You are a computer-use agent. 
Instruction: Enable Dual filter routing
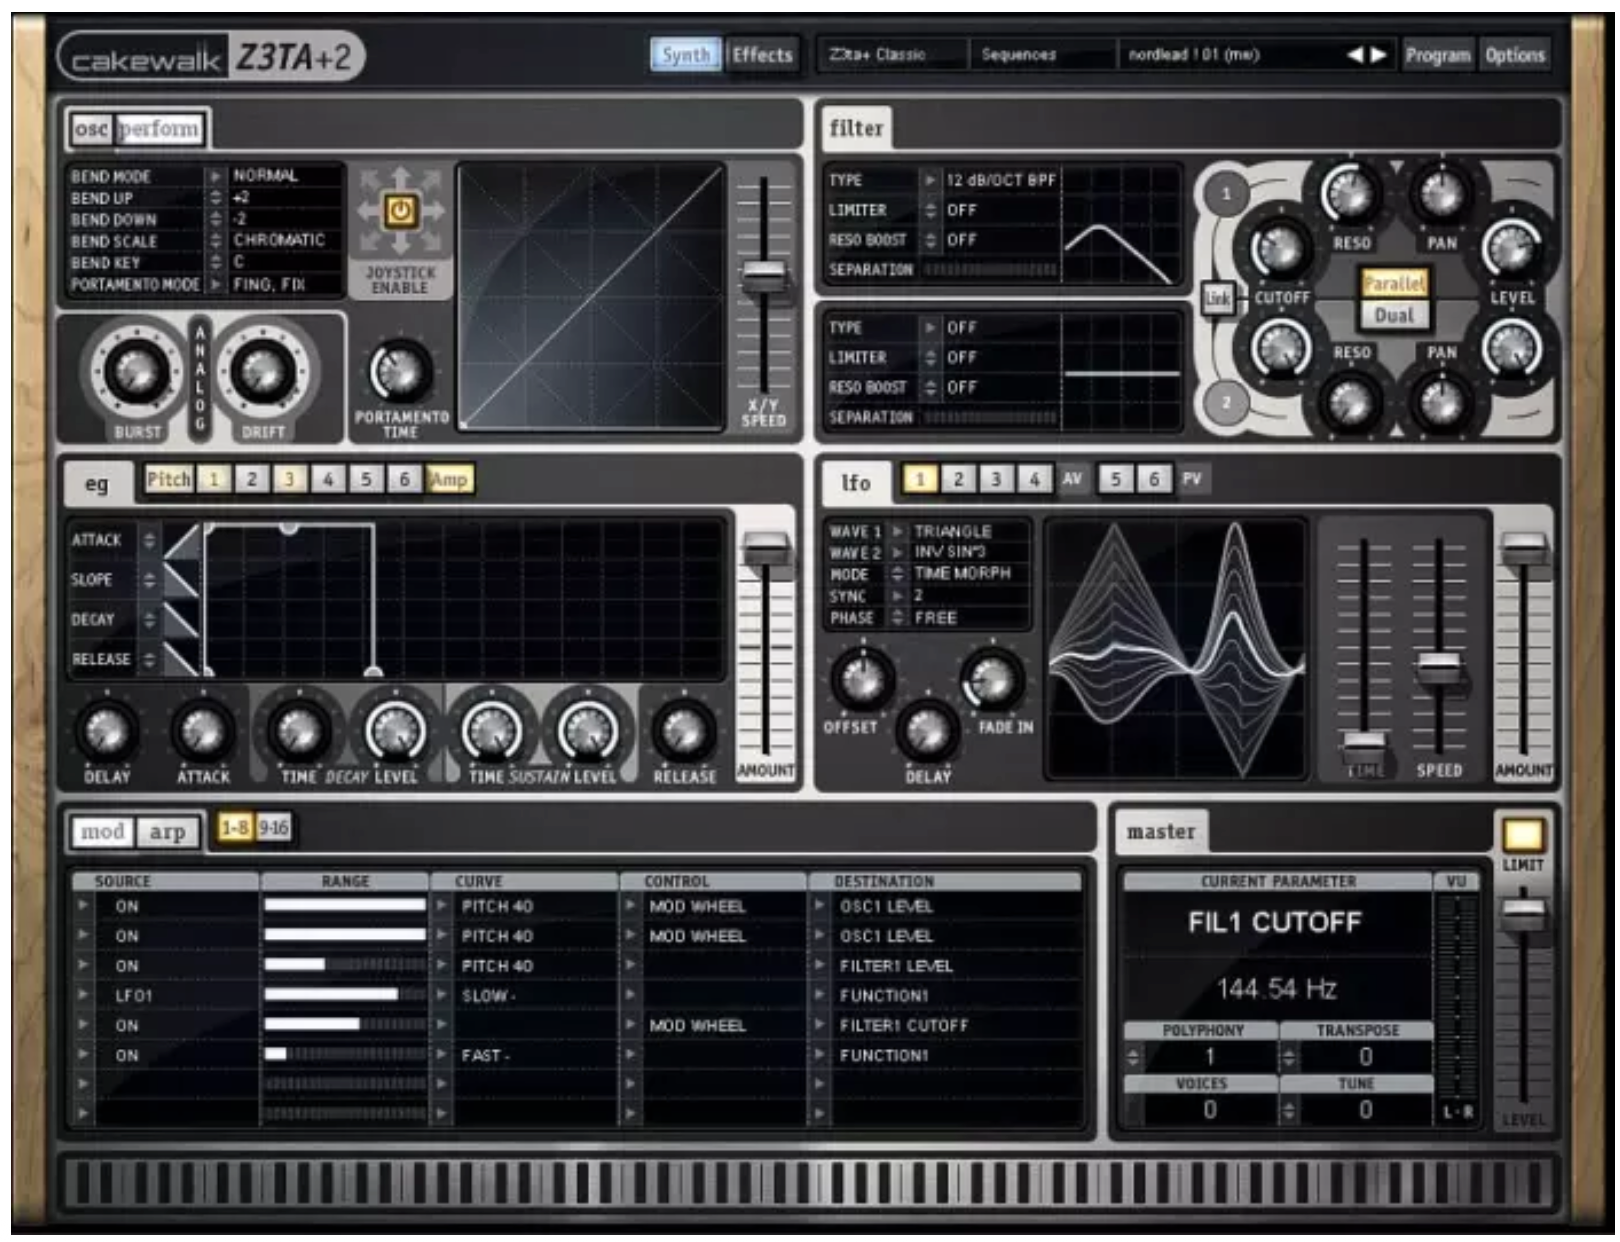pos(1394,315)
